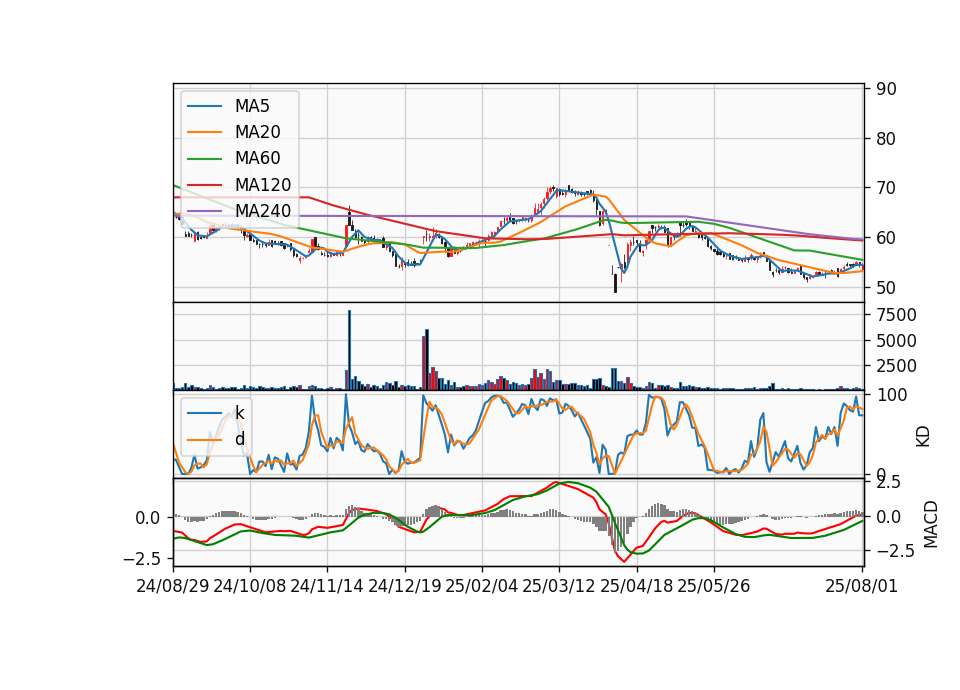Click the MA60 legend label

pos(257,158)
